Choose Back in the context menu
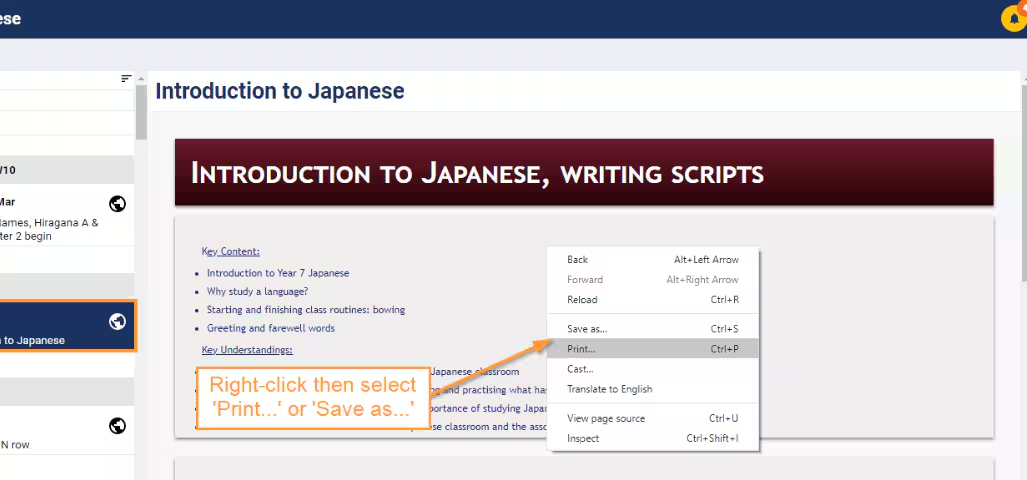Image resolution: width=1027 pixels, height=480 pixels. pos(653,259)
